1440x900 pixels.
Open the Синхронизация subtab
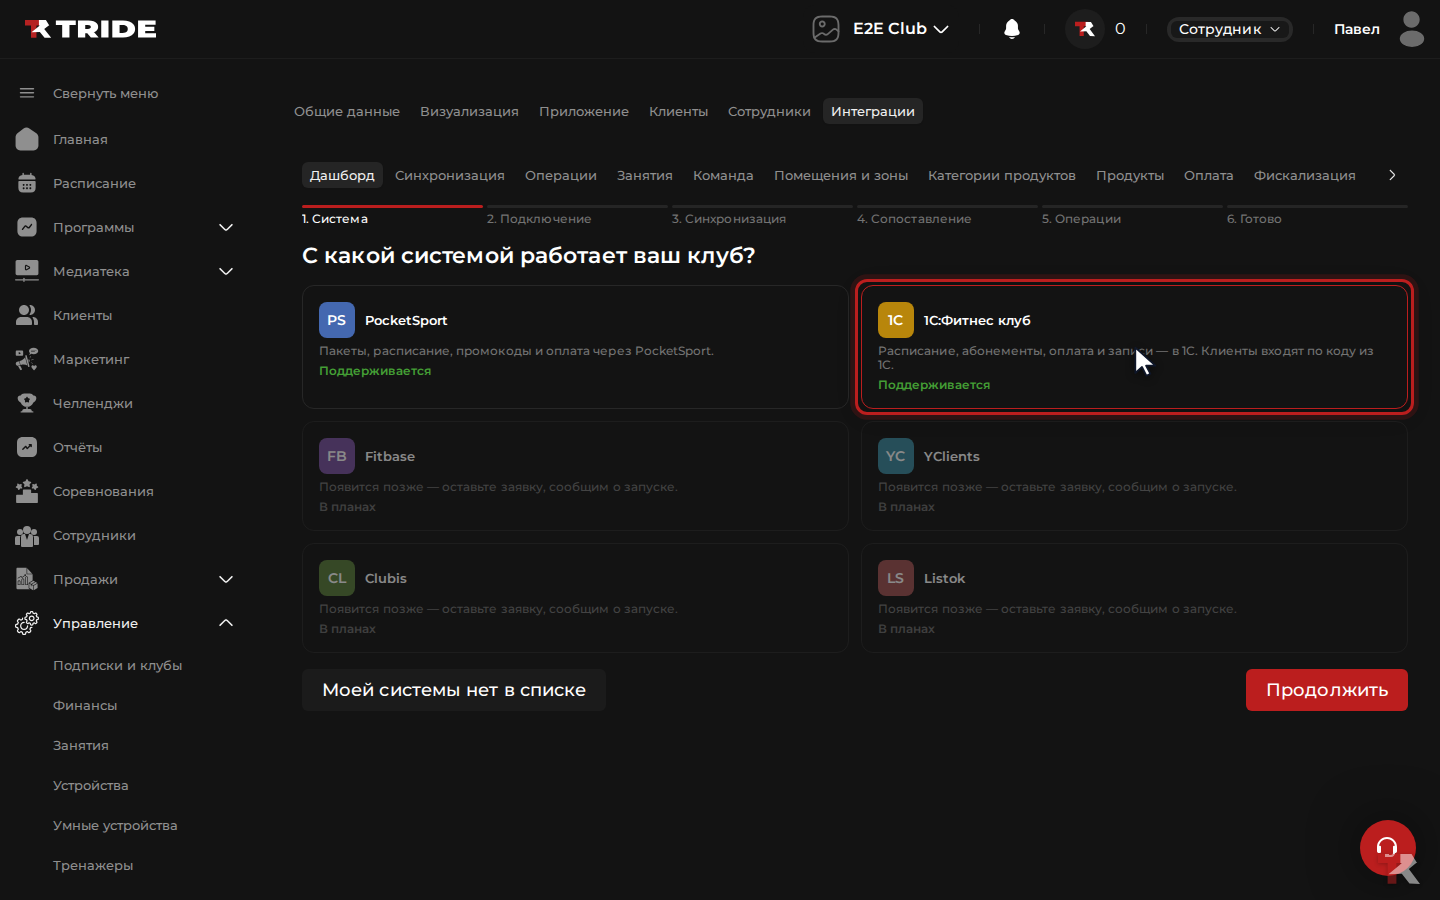pos(450,175)
